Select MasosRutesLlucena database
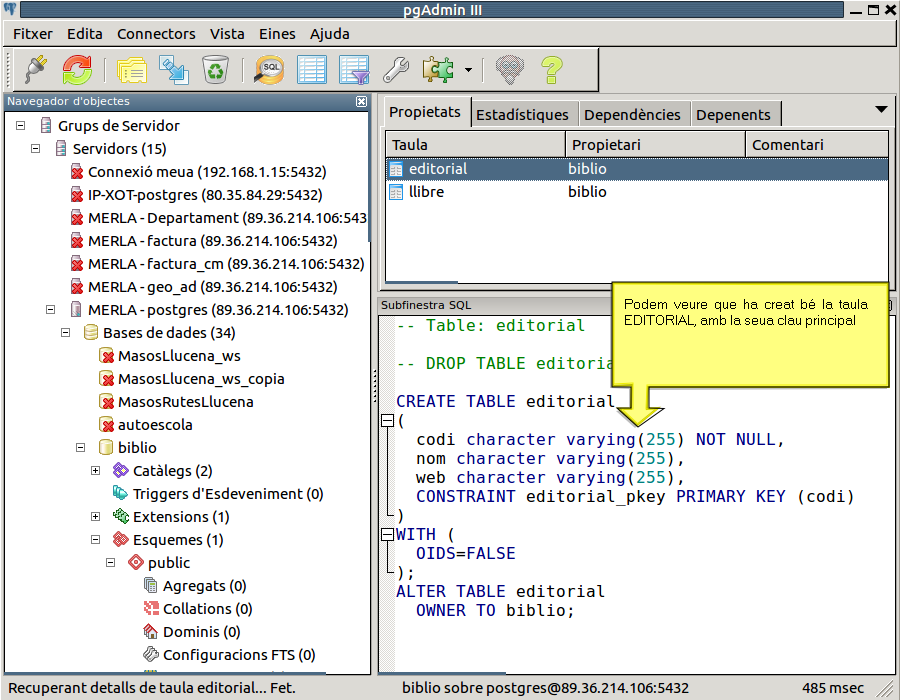Screen dimensions: 900x700 pos(185,402)
